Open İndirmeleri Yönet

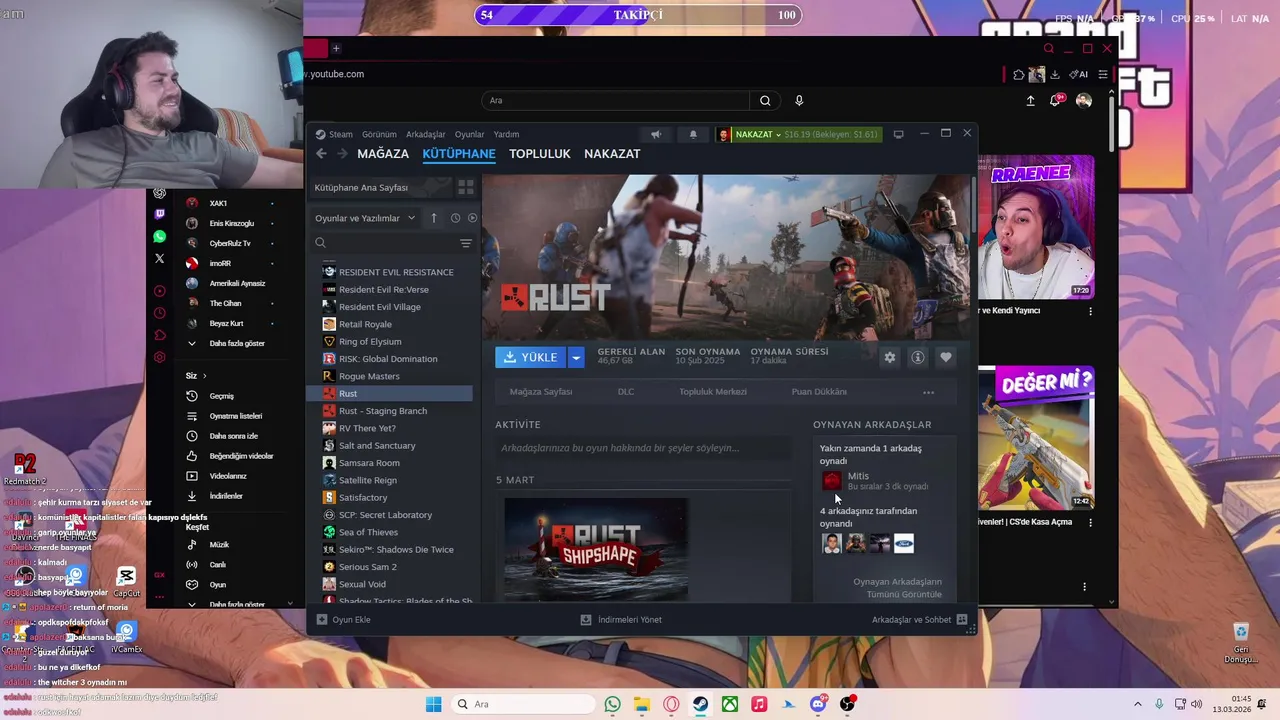click(621, 620)
